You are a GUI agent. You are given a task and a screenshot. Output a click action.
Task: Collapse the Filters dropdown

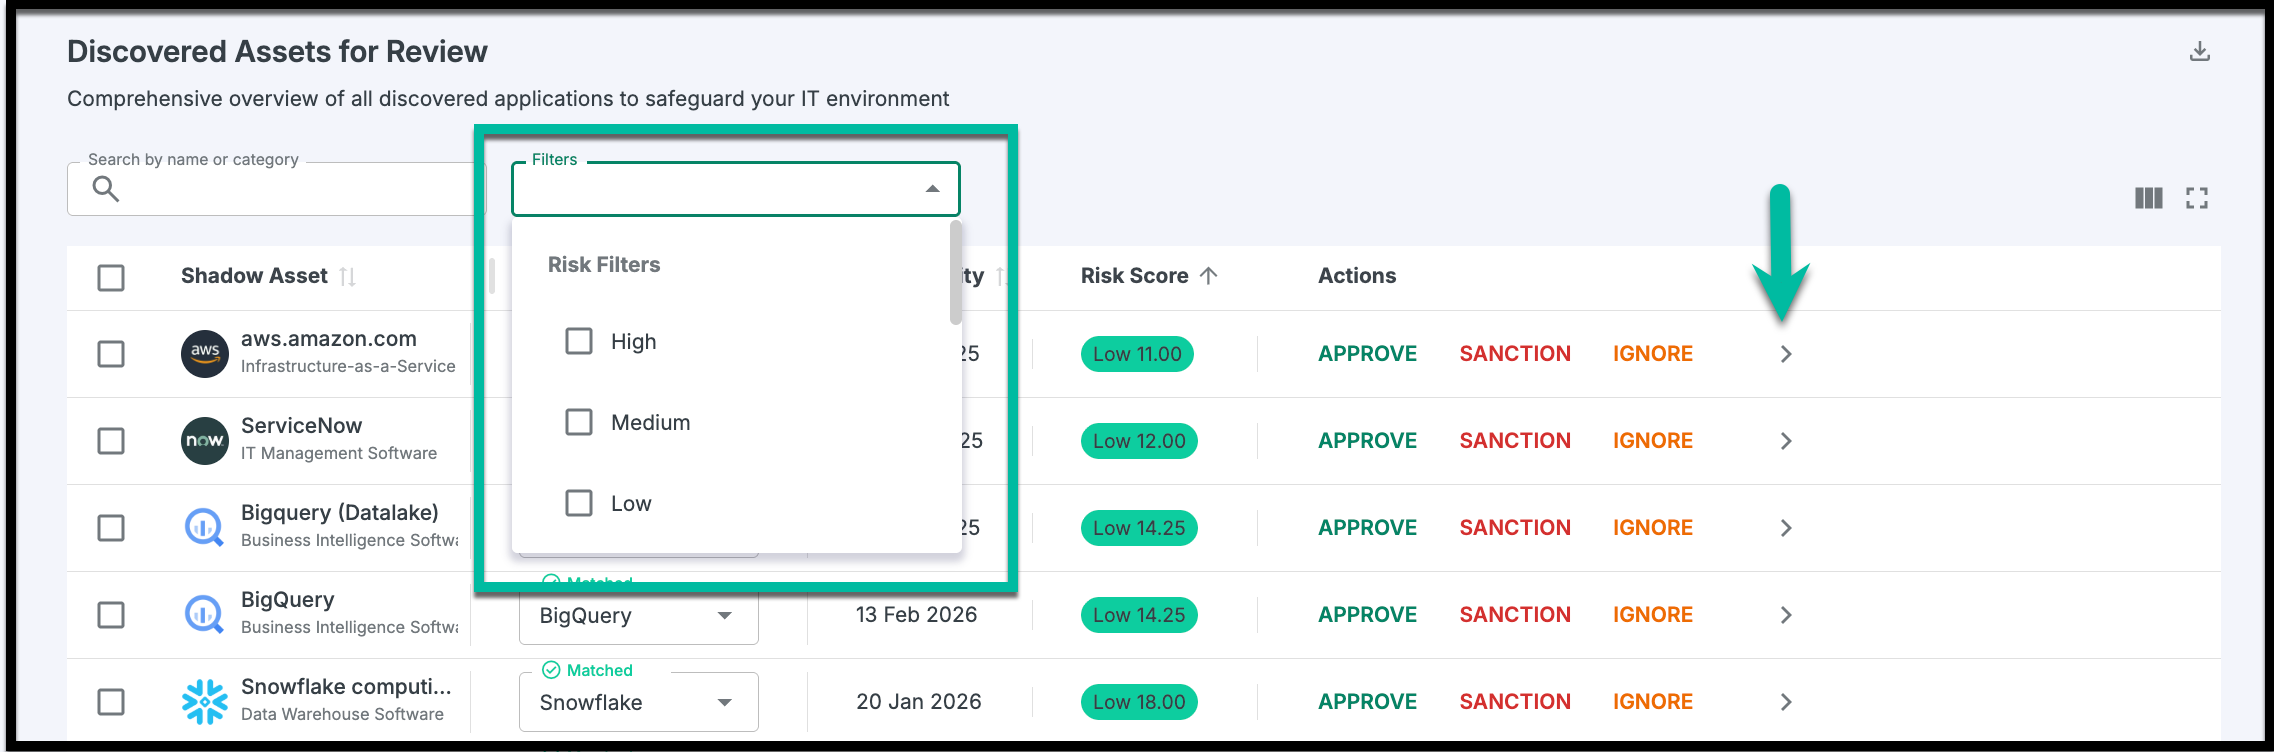[932, 189]
